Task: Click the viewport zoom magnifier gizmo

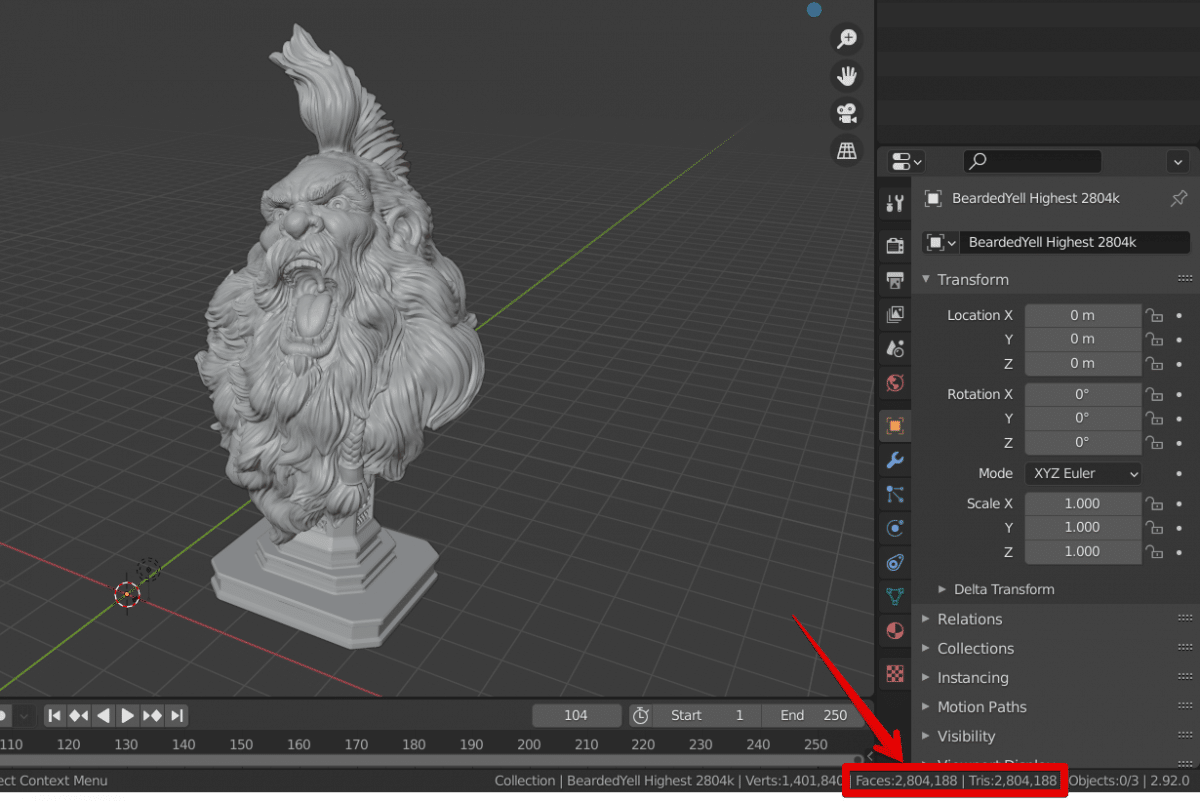Action: (x=847, y=39)
